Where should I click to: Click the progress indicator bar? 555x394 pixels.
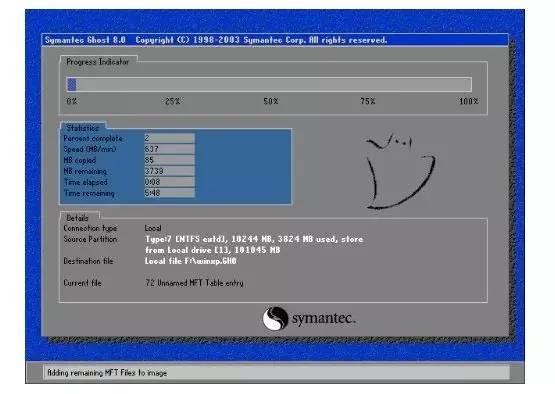coord(269,85)
